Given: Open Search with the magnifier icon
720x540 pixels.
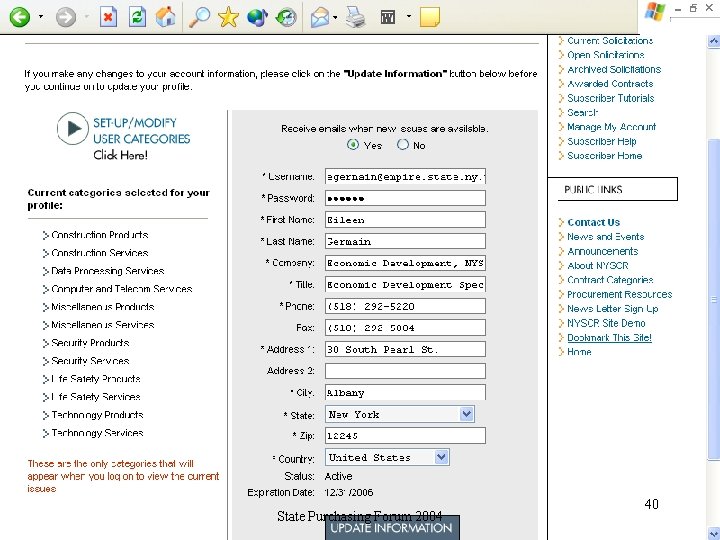Looking at the screenshot, I should 200,17.
